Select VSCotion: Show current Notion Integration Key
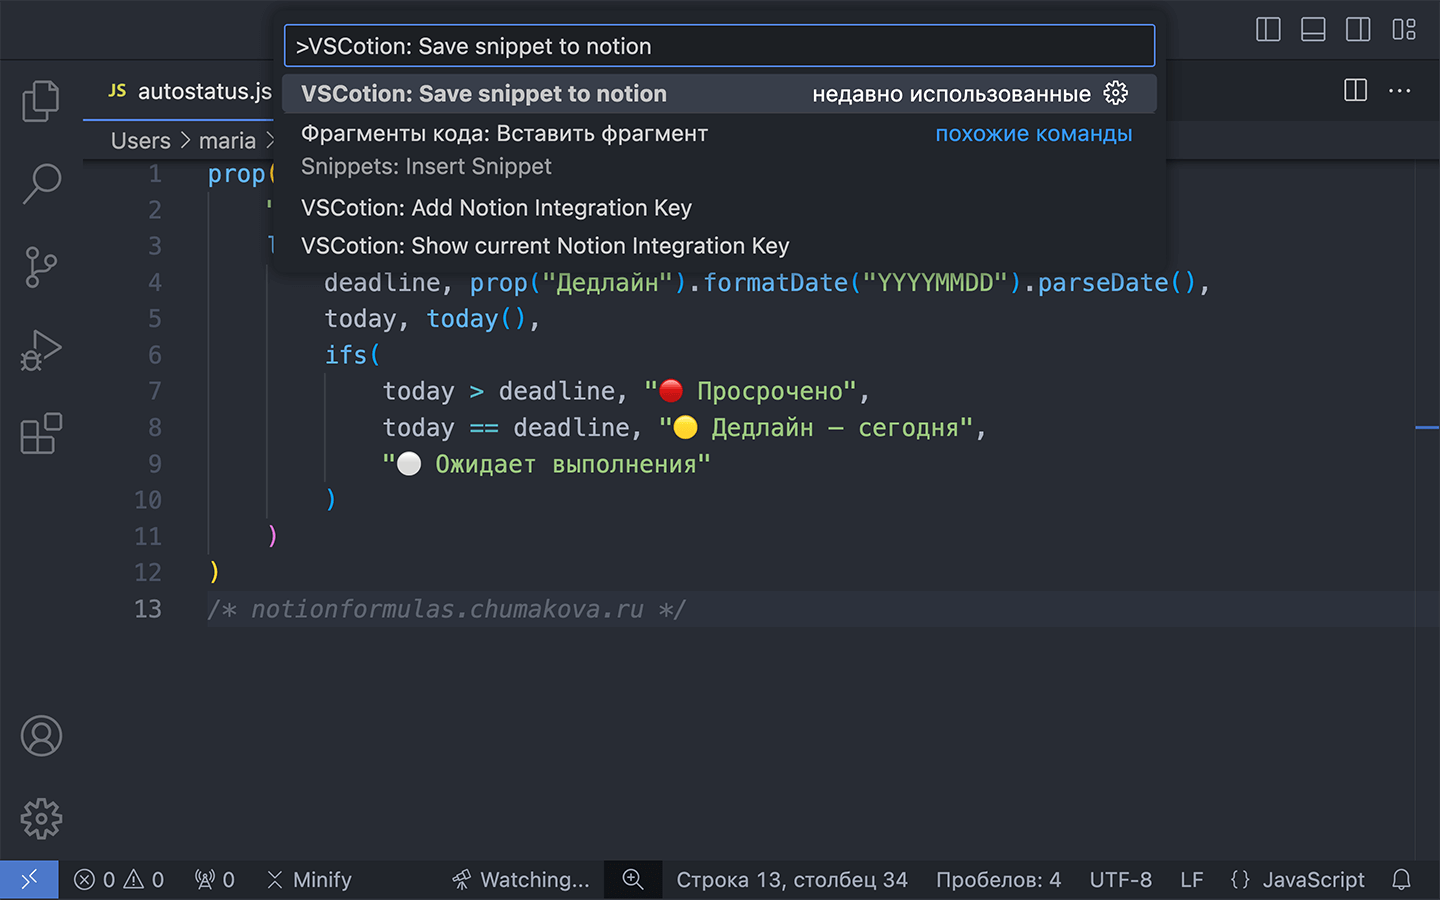 click(719, 246)
